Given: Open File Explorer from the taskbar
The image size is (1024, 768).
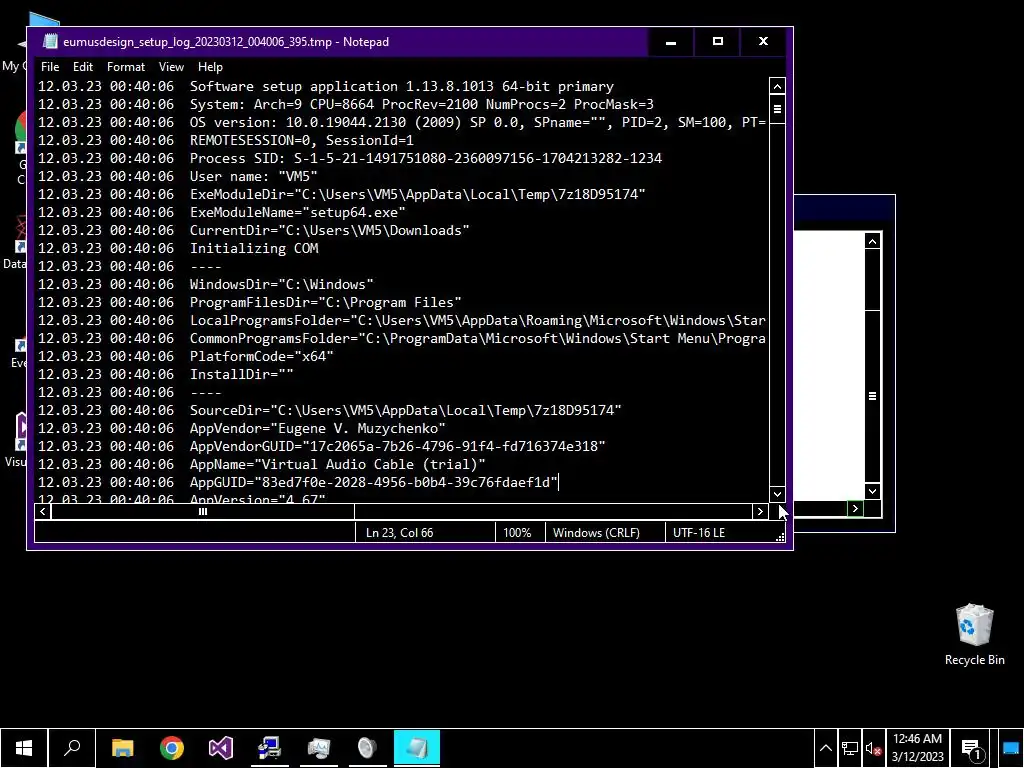Looking at the screenshot, I should (x=122, y=748).
